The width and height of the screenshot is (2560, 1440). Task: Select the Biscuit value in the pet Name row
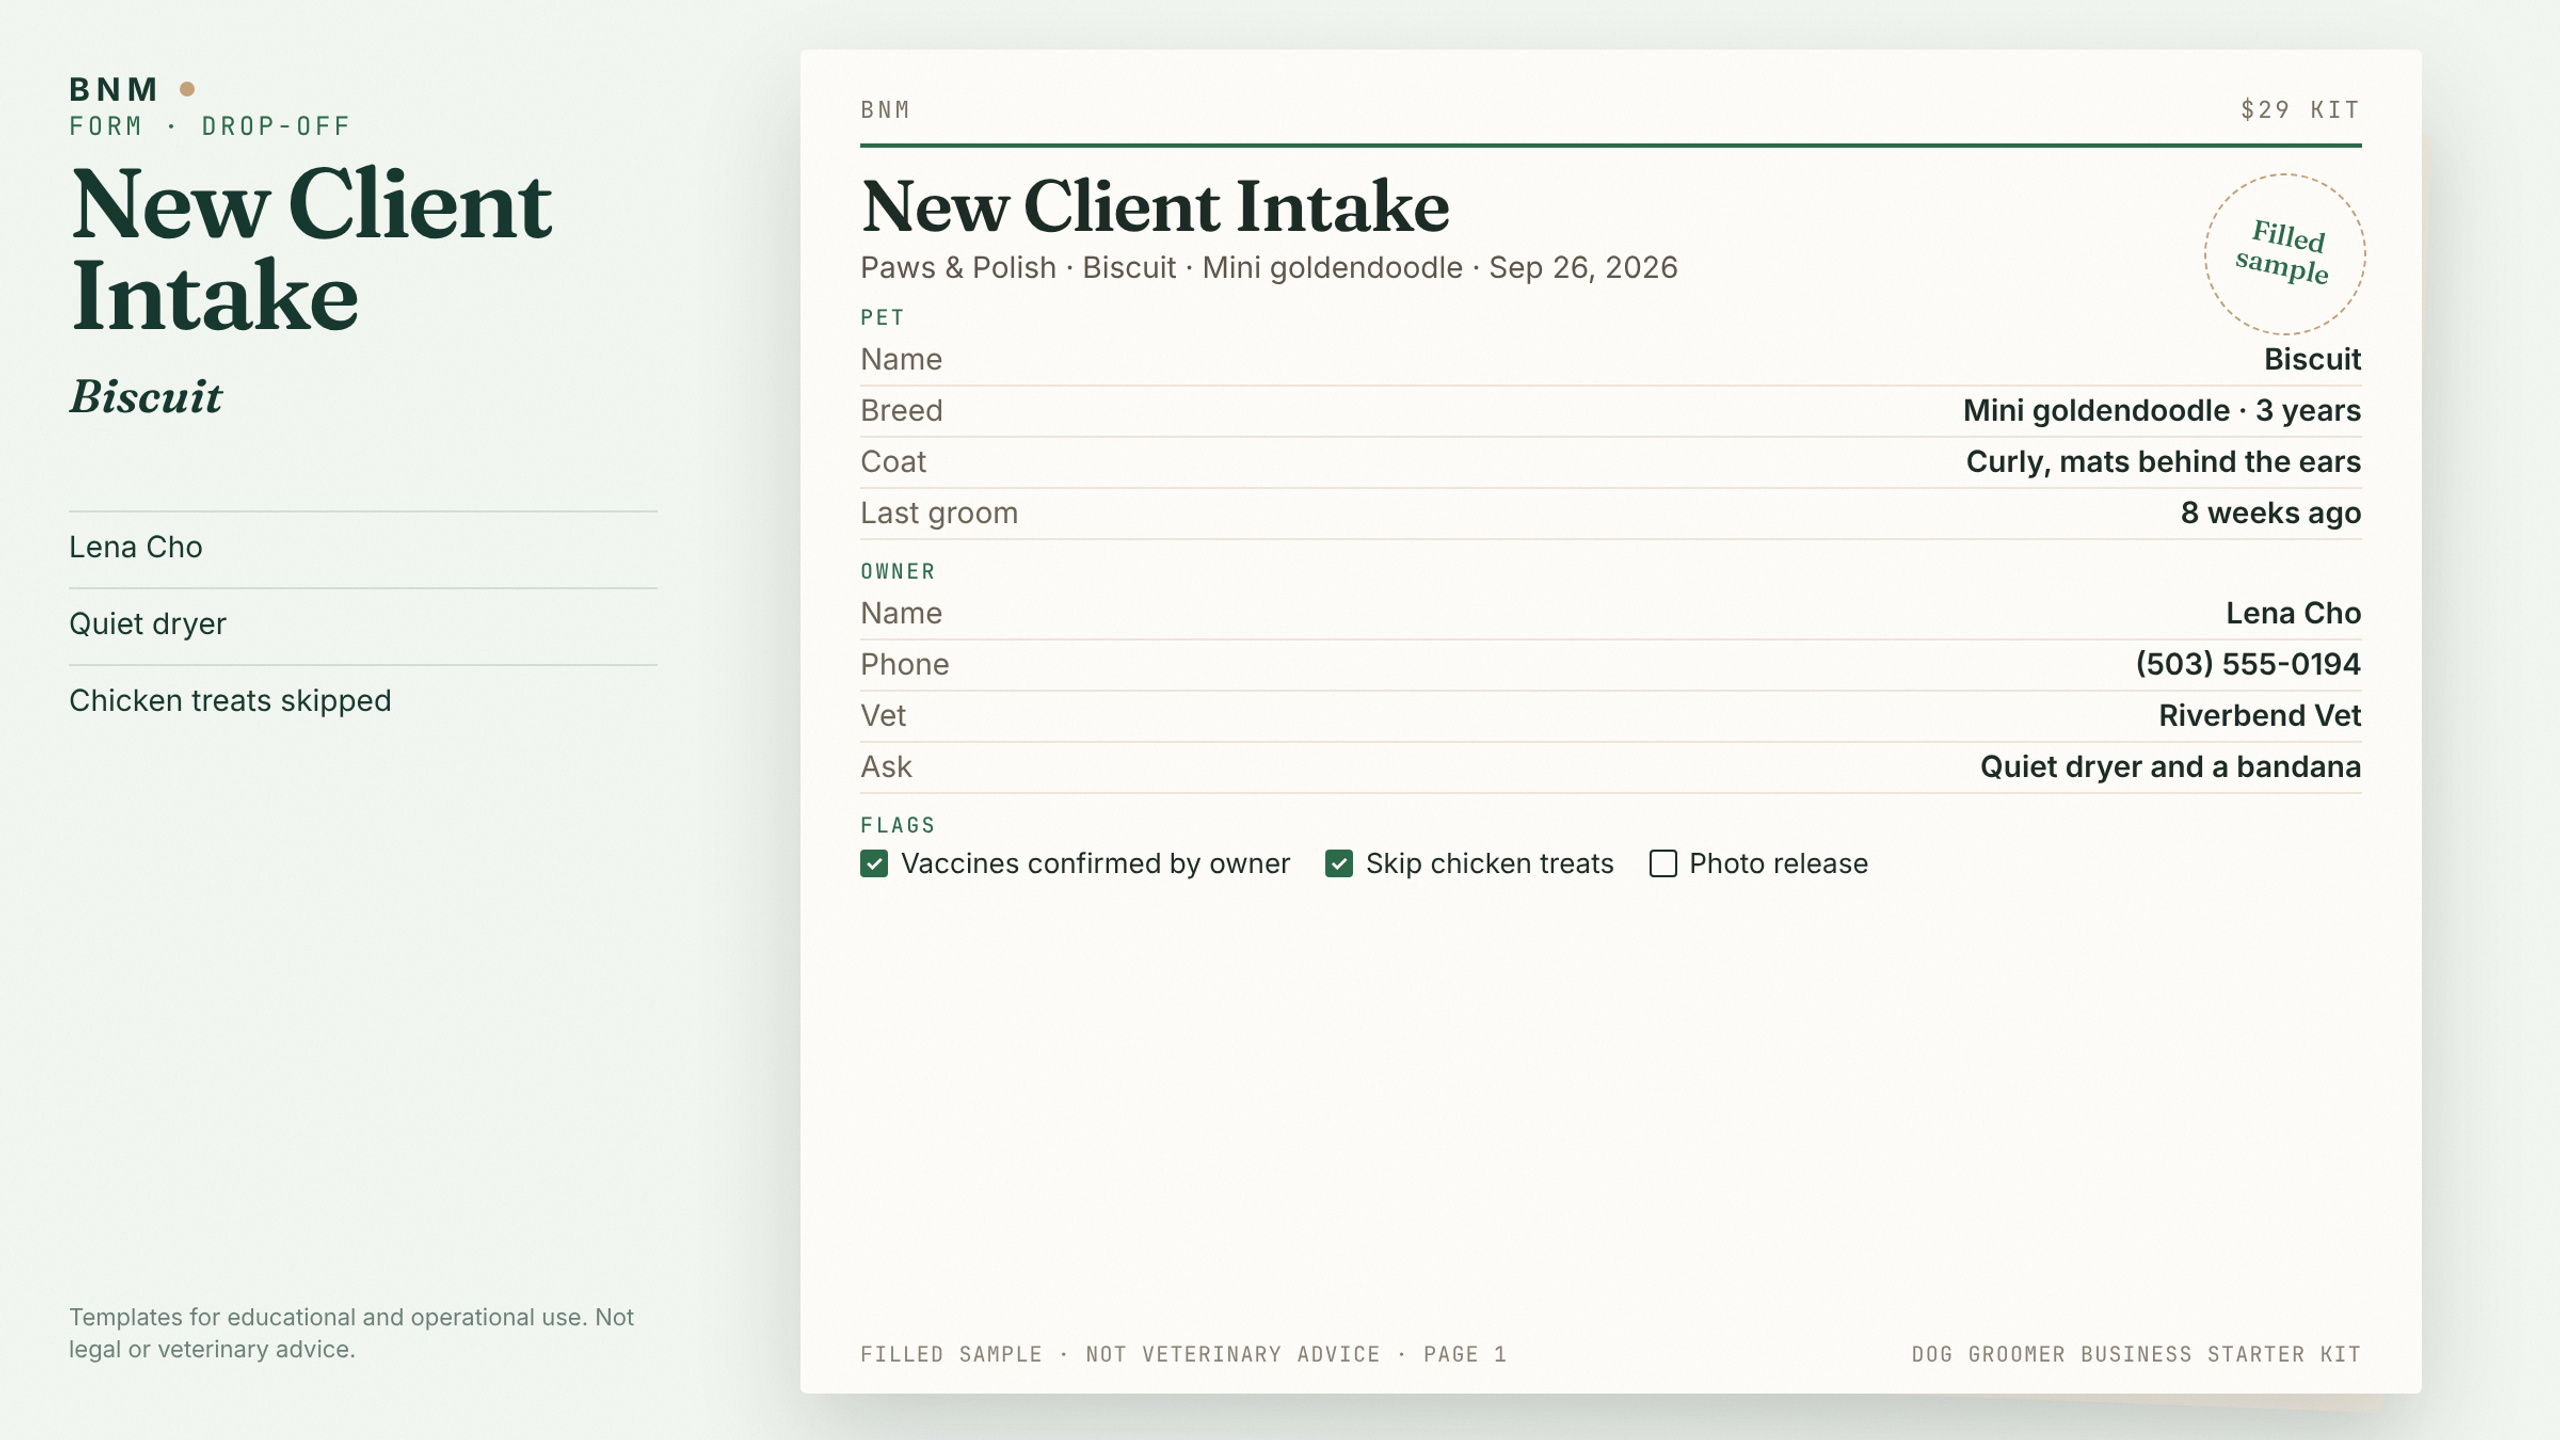(x=2312, y=359)
